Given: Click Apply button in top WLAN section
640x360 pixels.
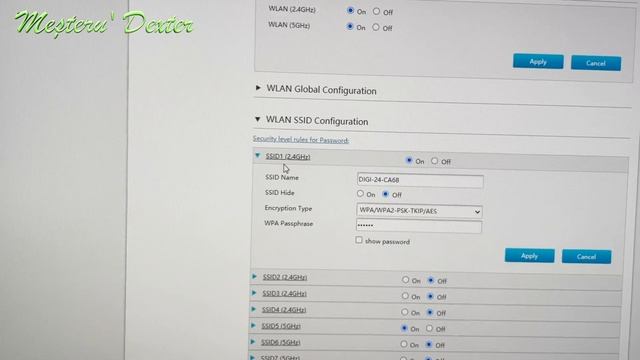Looking at the screenshot, I should tap(538, 62).
